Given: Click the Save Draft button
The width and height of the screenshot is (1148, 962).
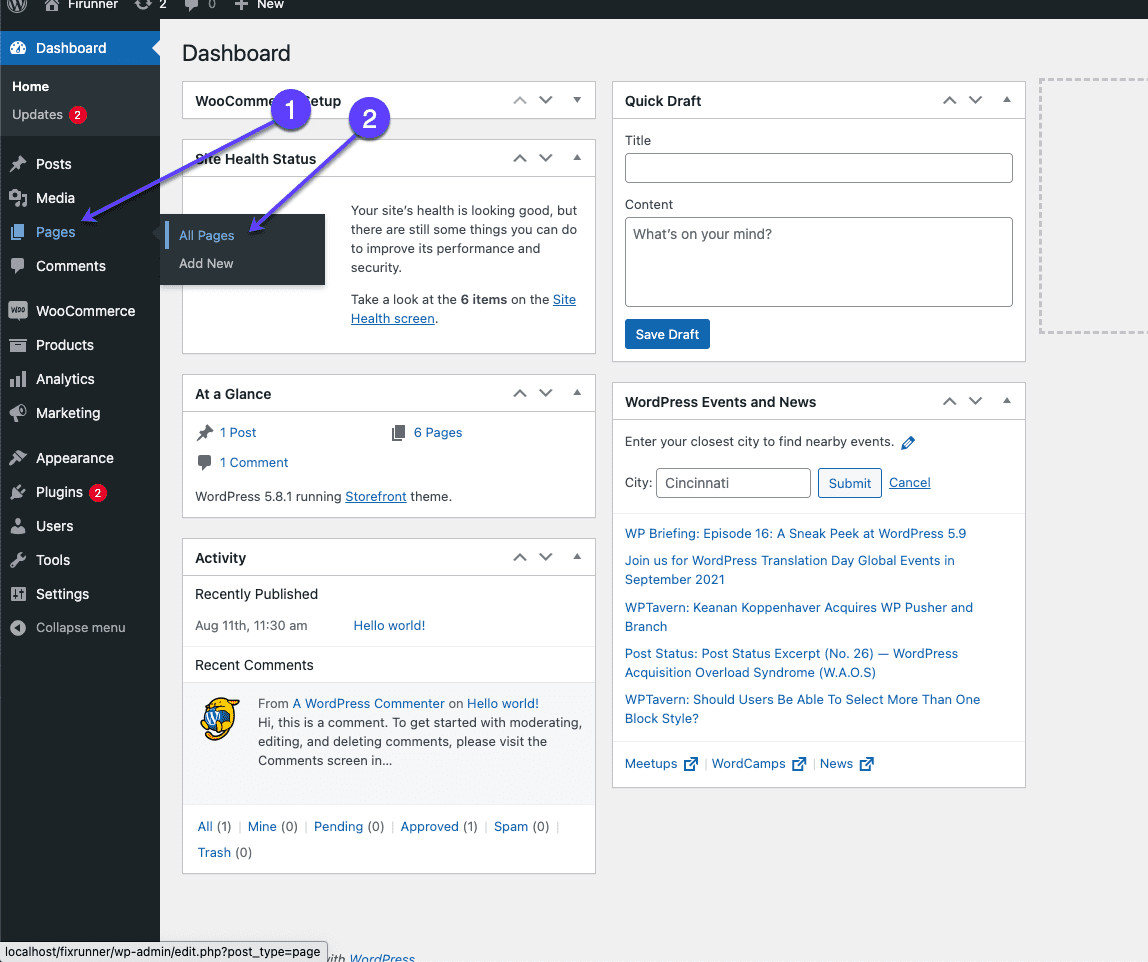Looking at the screenshot, I should coord(667,335).
